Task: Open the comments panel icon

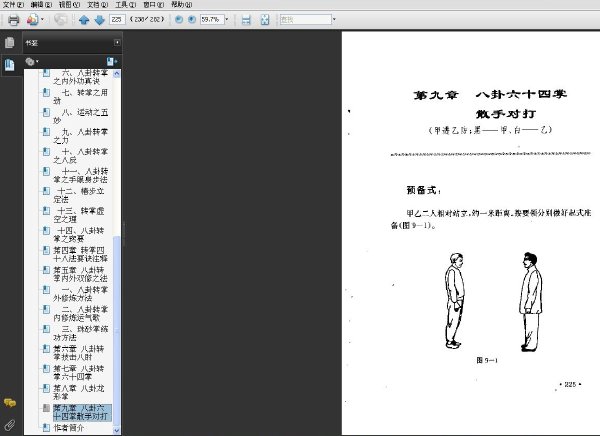Action: coord(10,403)
